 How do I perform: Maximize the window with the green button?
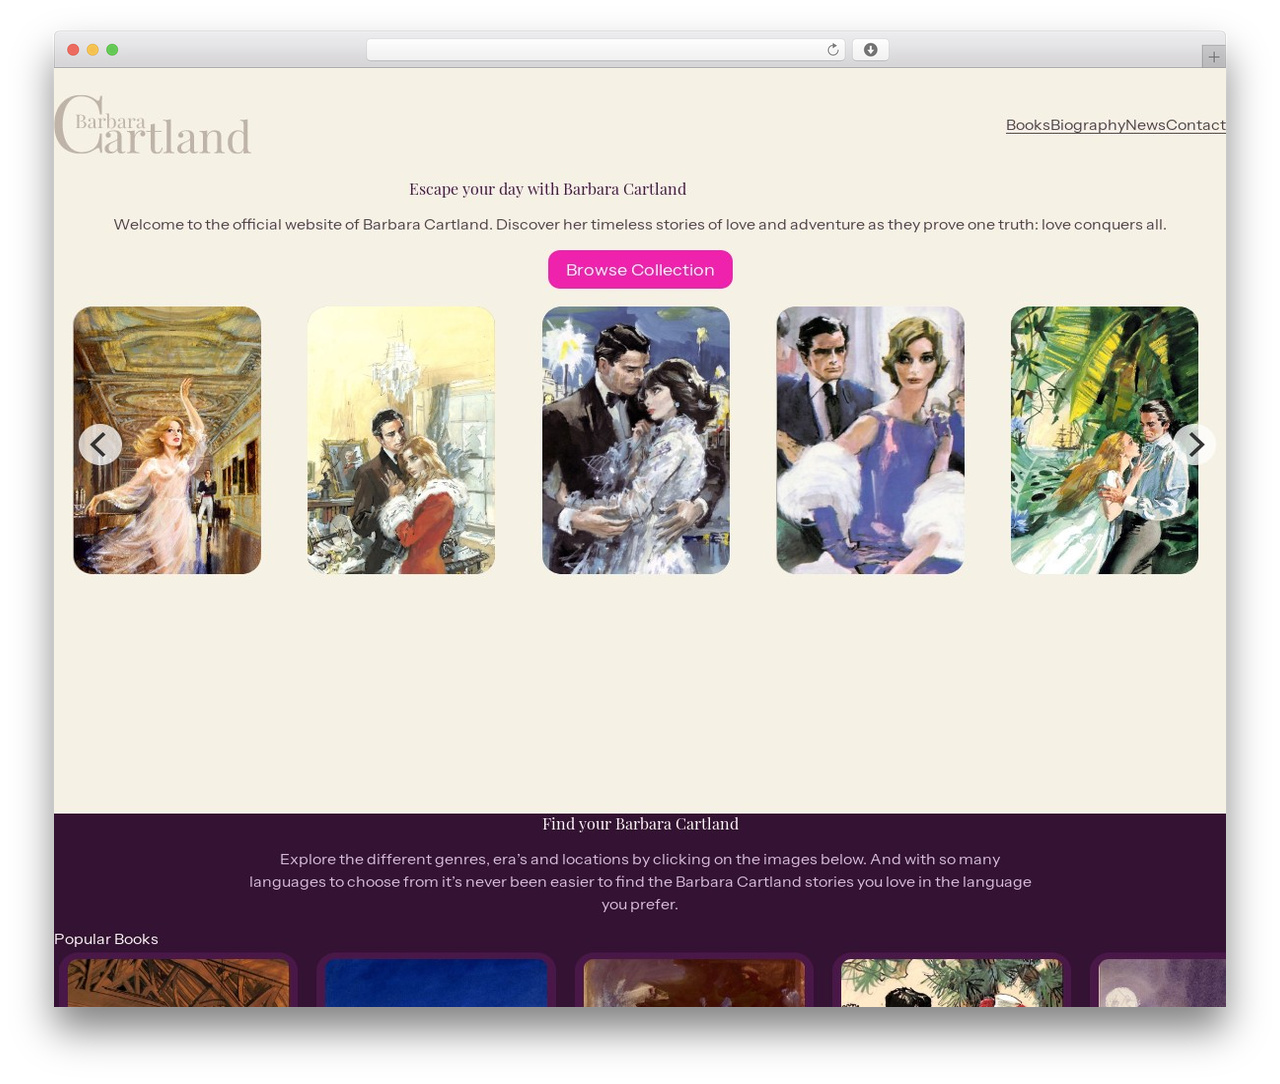pos(112,50)
